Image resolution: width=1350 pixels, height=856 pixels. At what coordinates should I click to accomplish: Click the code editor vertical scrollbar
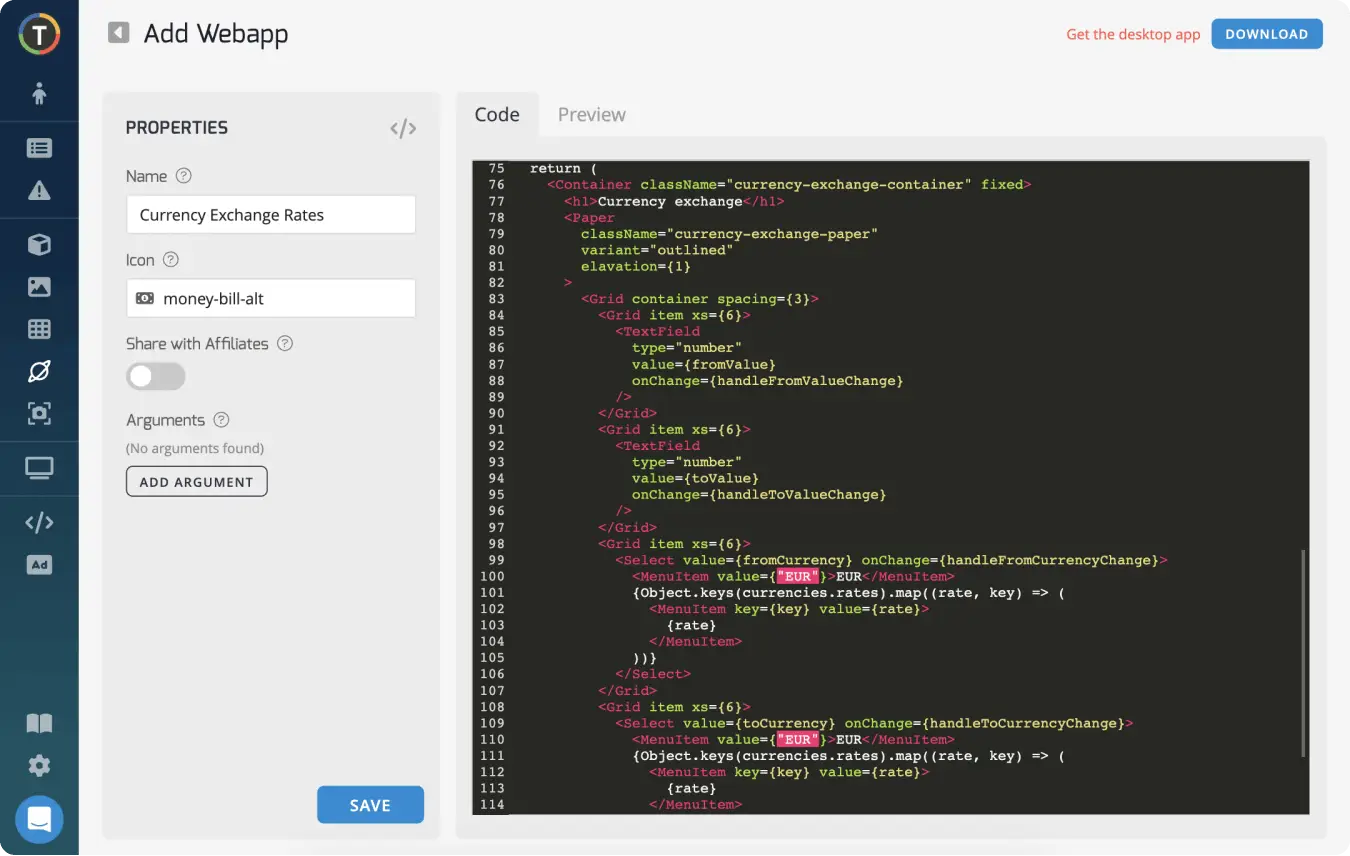pyautogui.click(x=1303, y=650)
